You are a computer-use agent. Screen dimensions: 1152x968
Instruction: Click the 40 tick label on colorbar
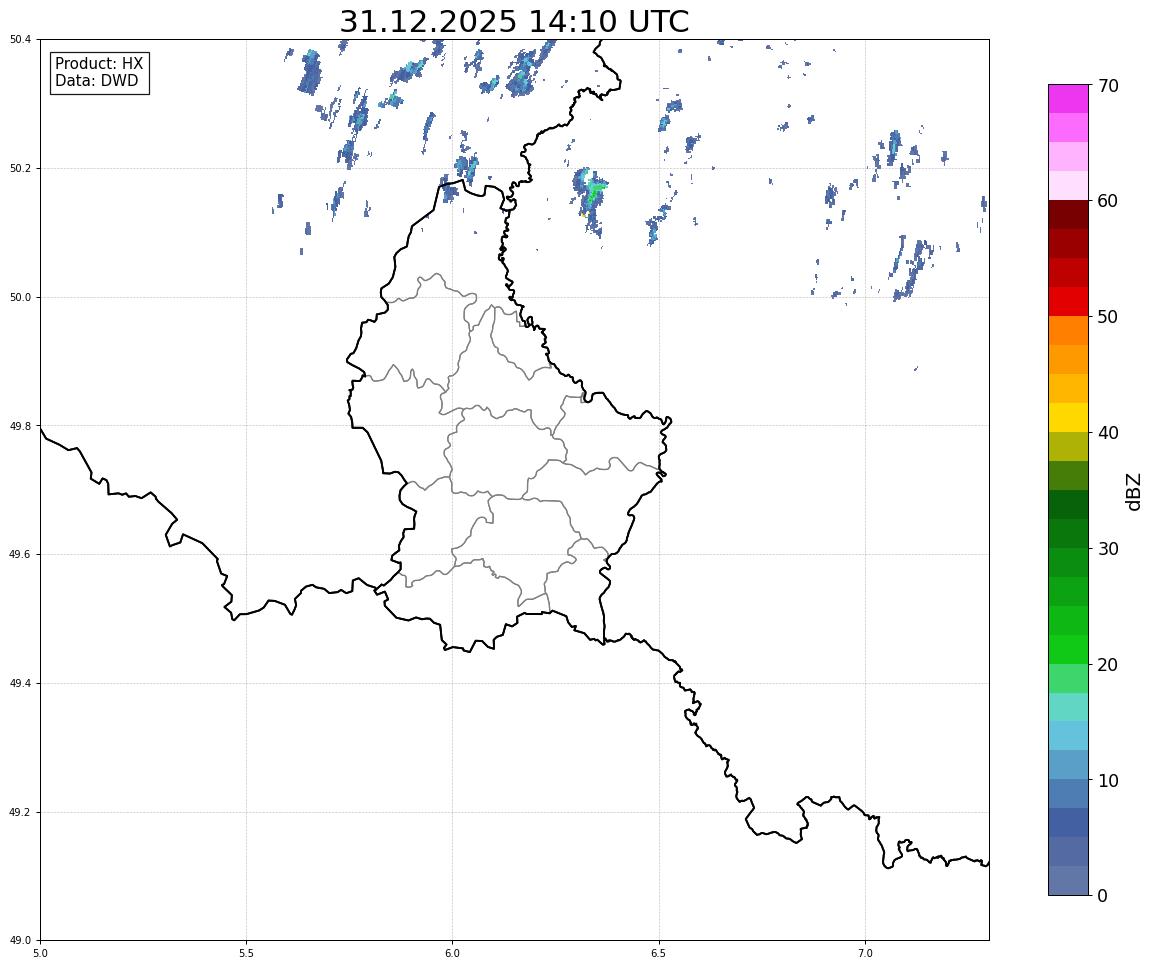pyautogui.click(x=1108, y=433)
